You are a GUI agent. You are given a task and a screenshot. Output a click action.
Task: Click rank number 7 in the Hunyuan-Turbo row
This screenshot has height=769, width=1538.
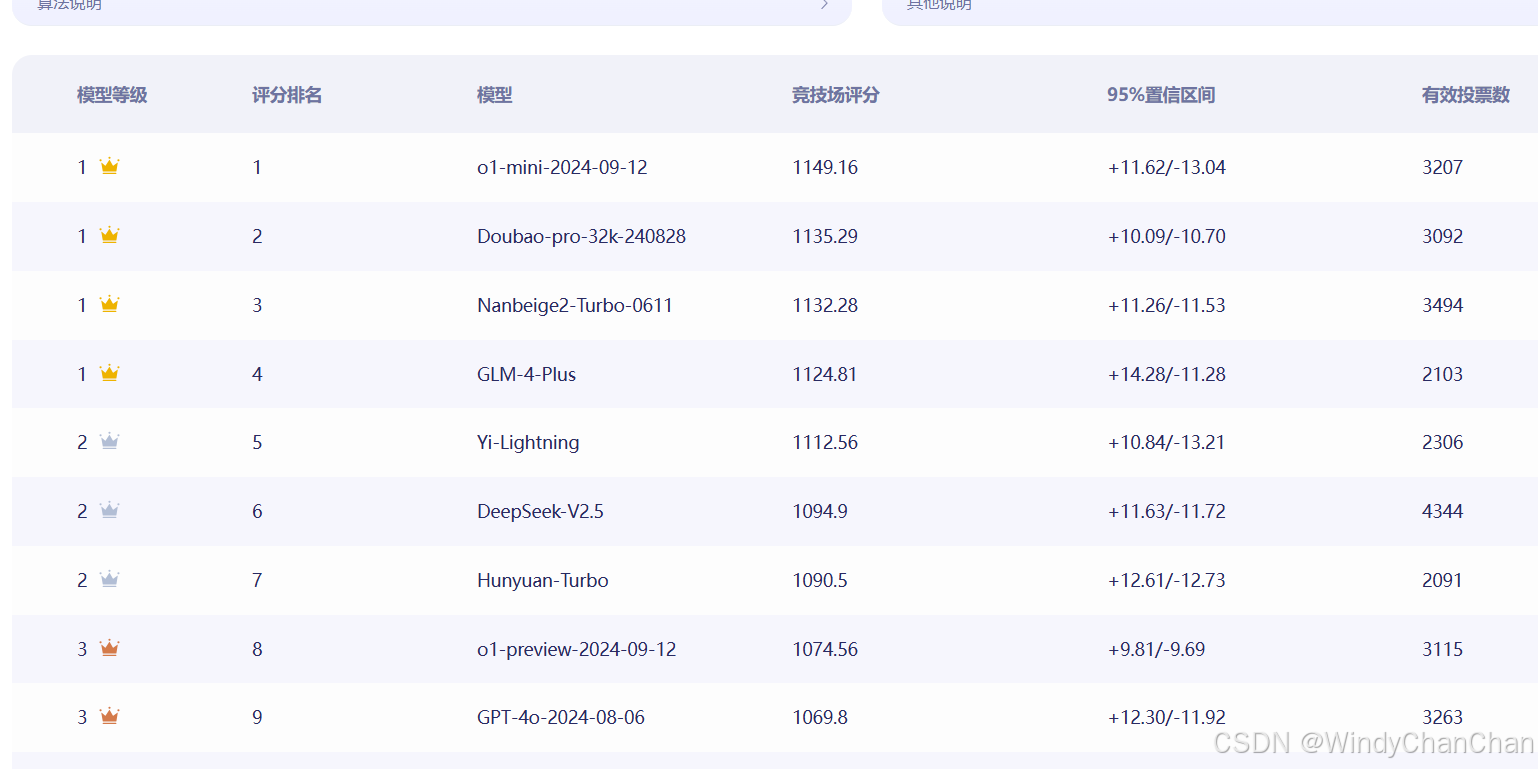click(x=257, y=580)
